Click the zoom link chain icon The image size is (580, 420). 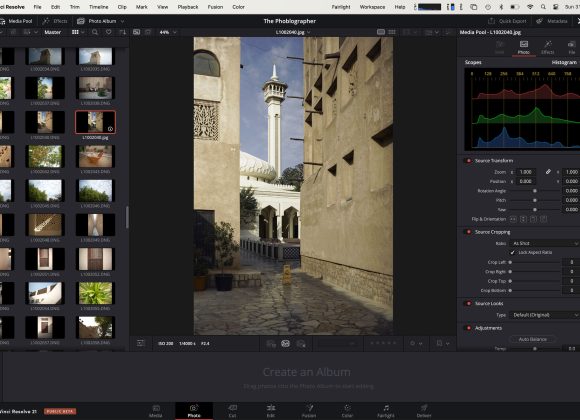[x=548, y=172]
